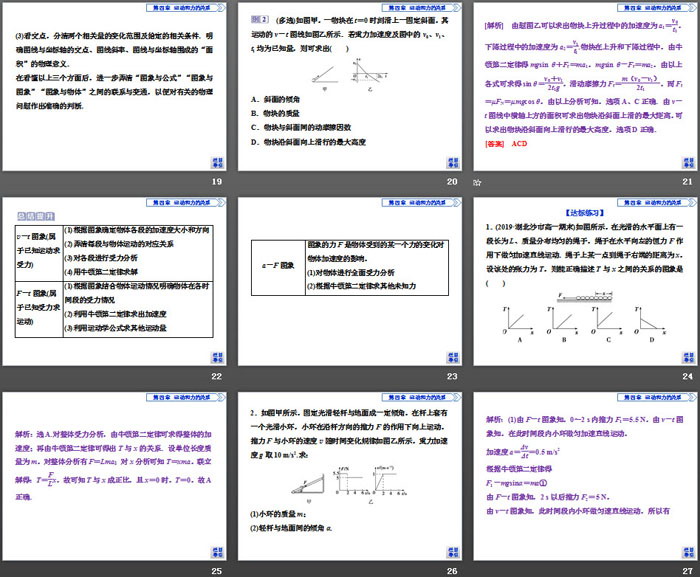The width and height of the screenshot is (700, 577).
Task: Click the chapter header banner on slide 26
Action: click(x=421, y=397)
